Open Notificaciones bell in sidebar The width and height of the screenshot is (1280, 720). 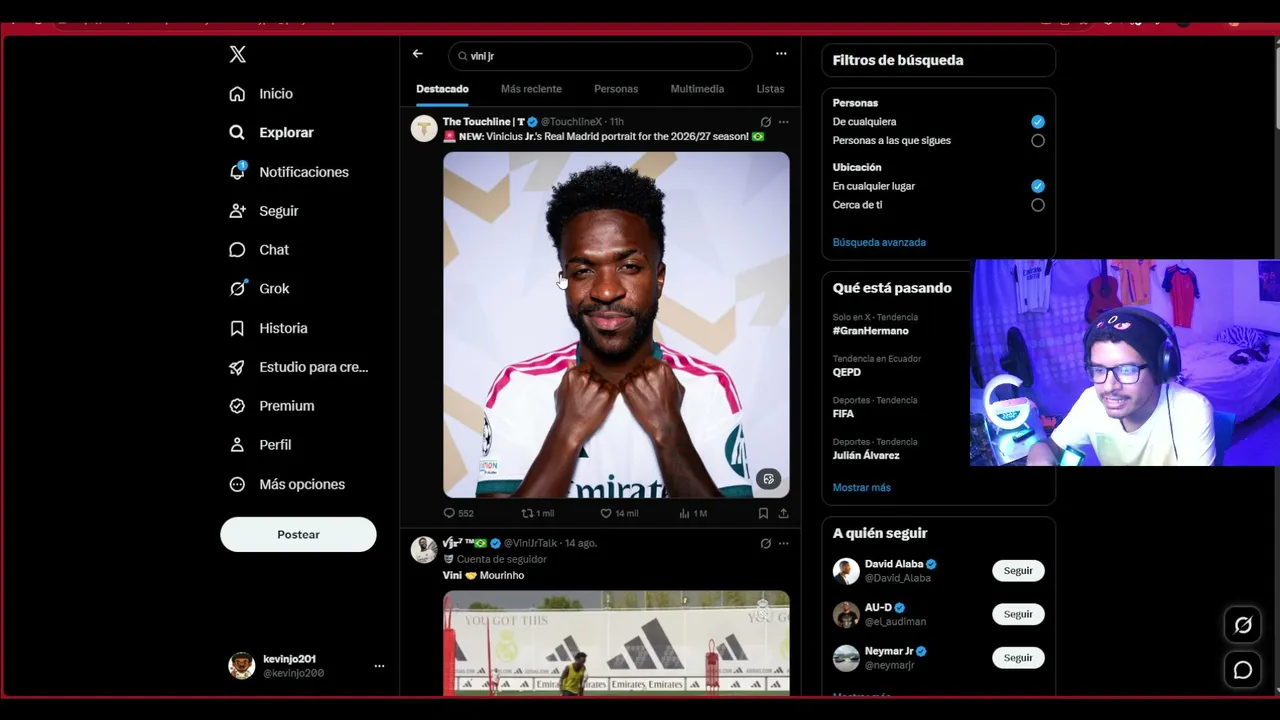[x=288, y=172]
